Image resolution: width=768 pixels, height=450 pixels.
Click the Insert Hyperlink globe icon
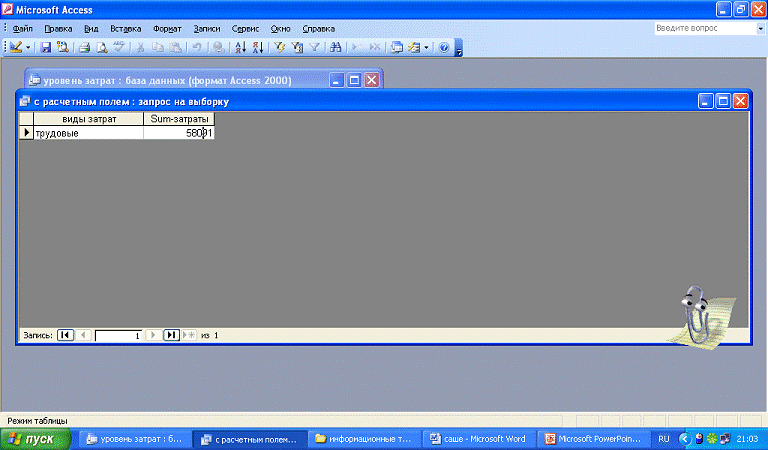[x=218, y=47]
